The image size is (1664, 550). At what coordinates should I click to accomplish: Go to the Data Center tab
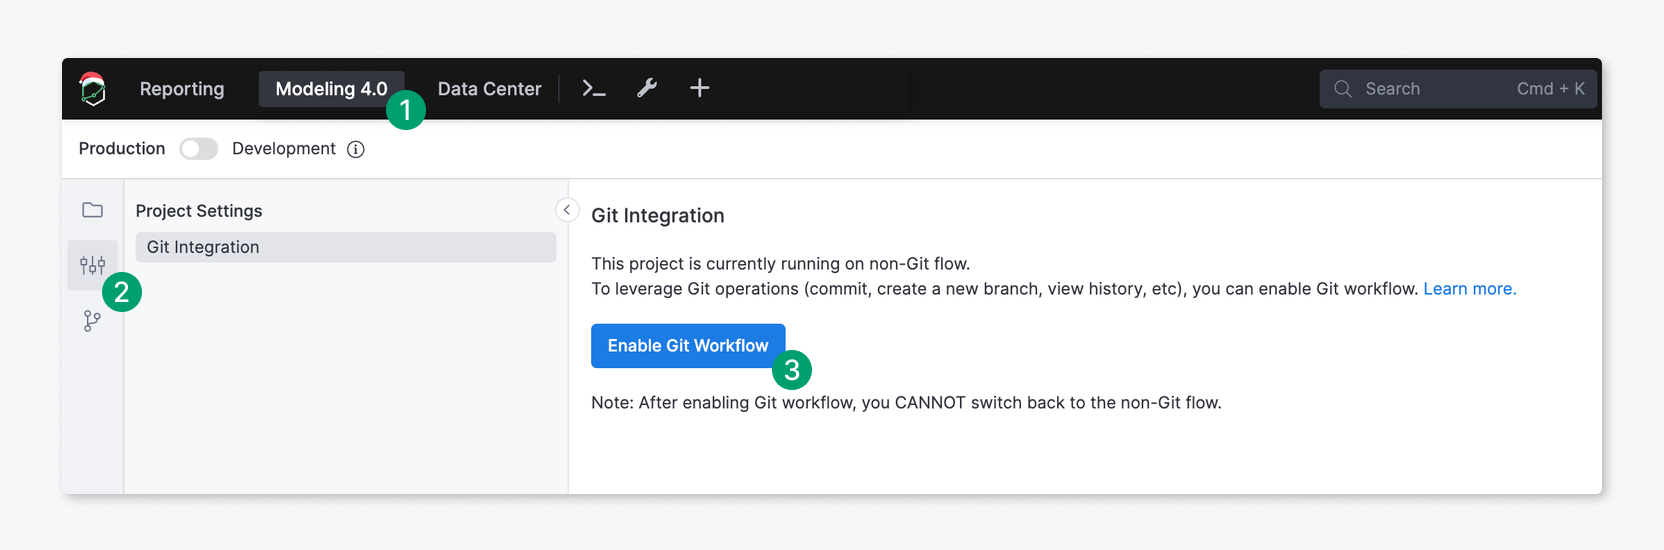tap(490, 89)
